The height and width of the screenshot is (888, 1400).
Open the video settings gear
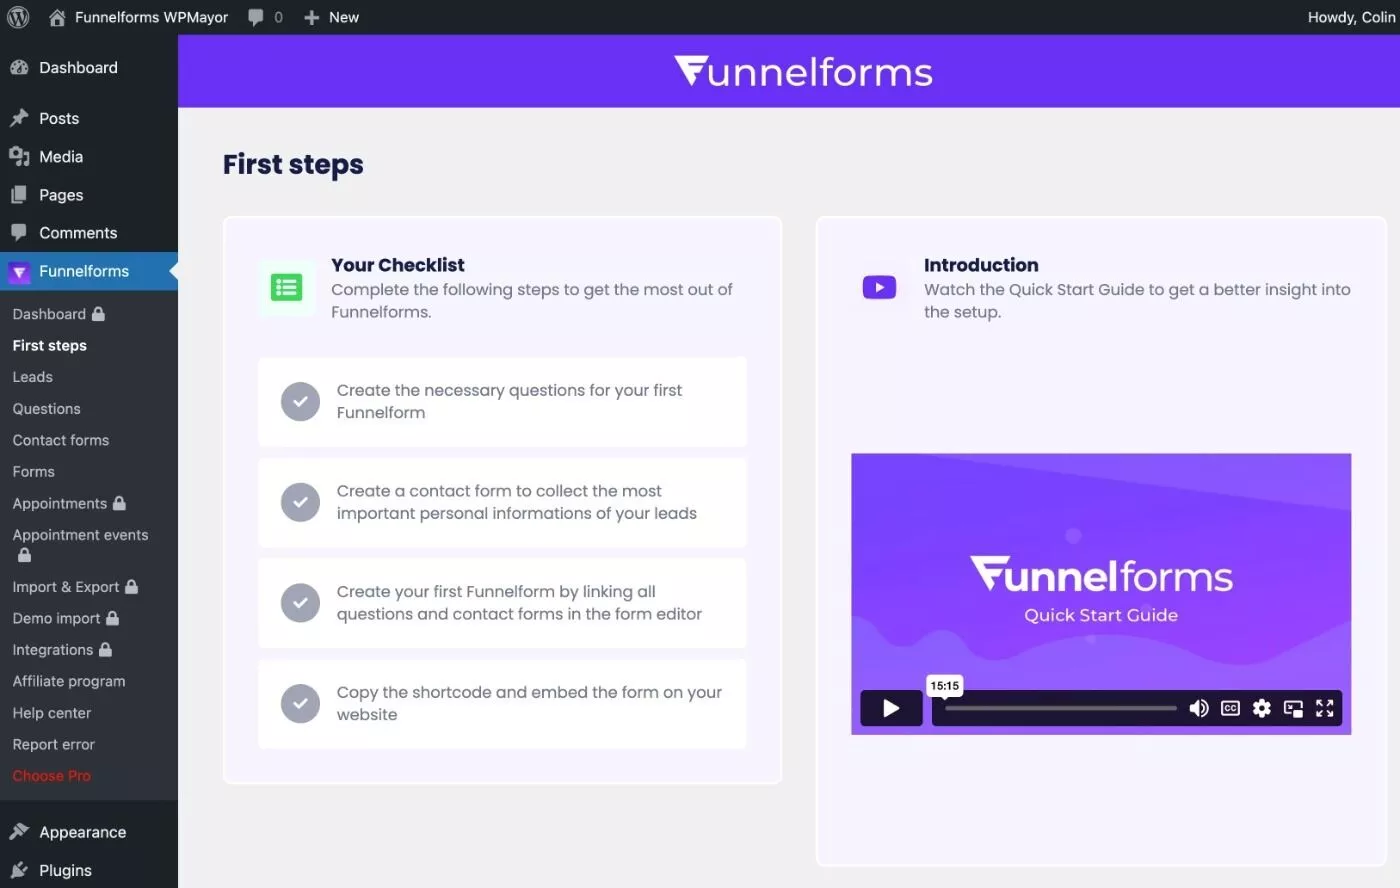tap(1262, 708)
